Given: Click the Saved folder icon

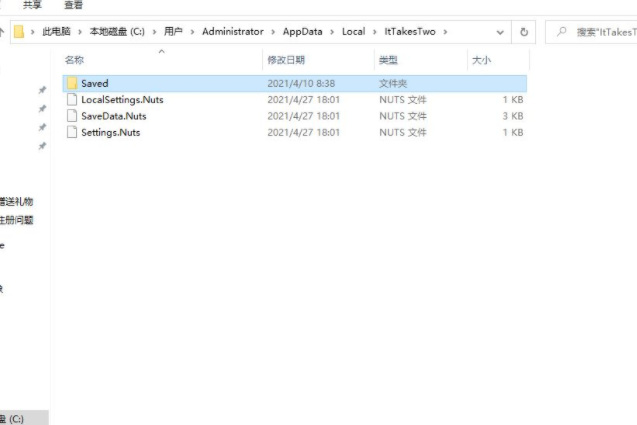Looking at the screenshot, I should (x=71, y=83).
